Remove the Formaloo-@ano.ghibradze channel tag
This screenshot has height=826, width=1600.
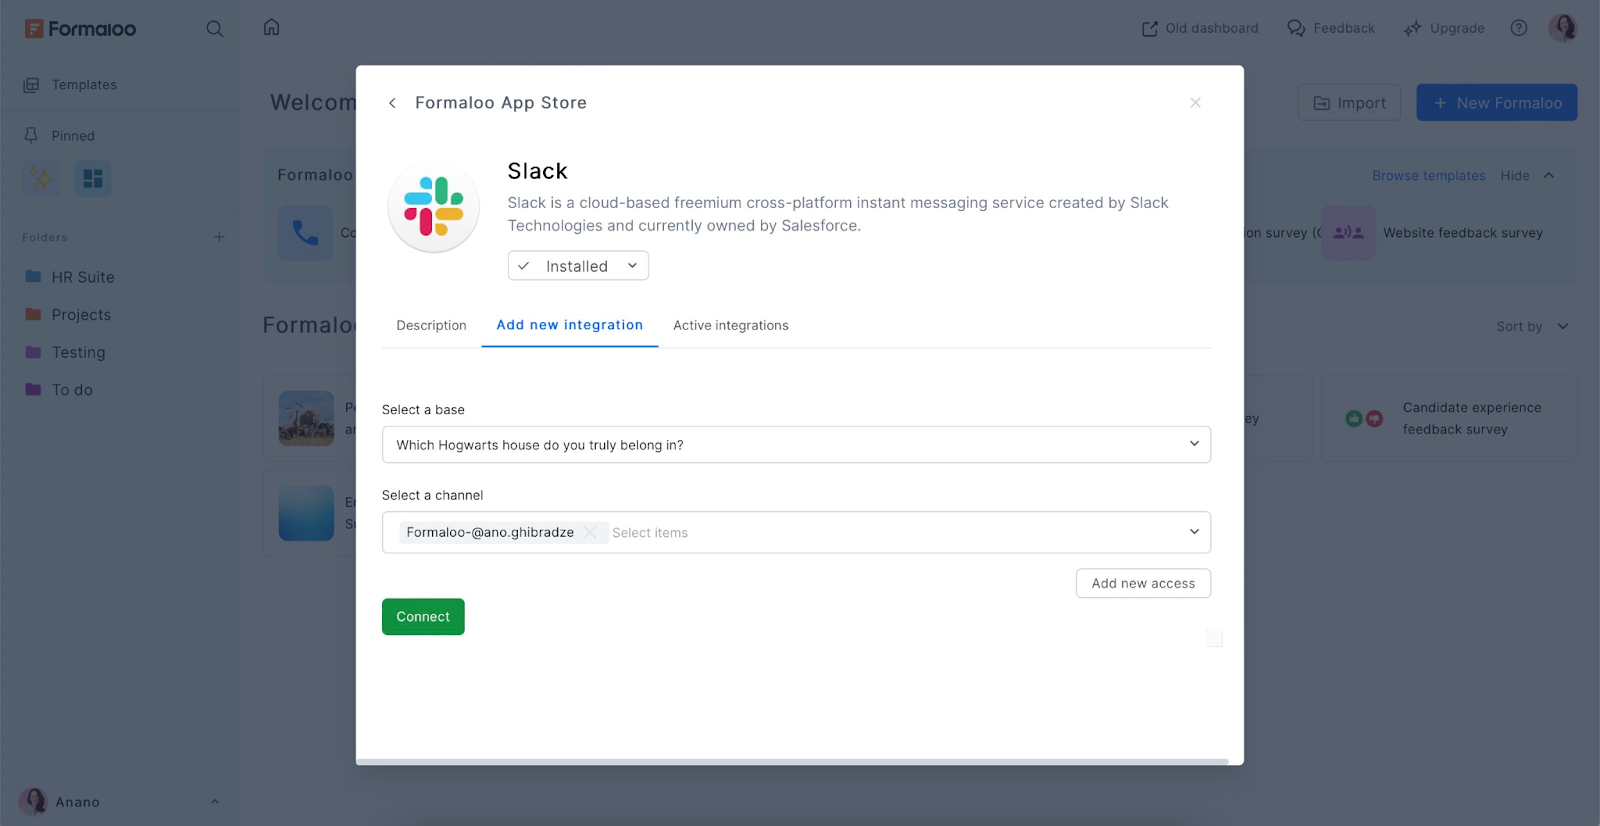click(x=590, y=532)
